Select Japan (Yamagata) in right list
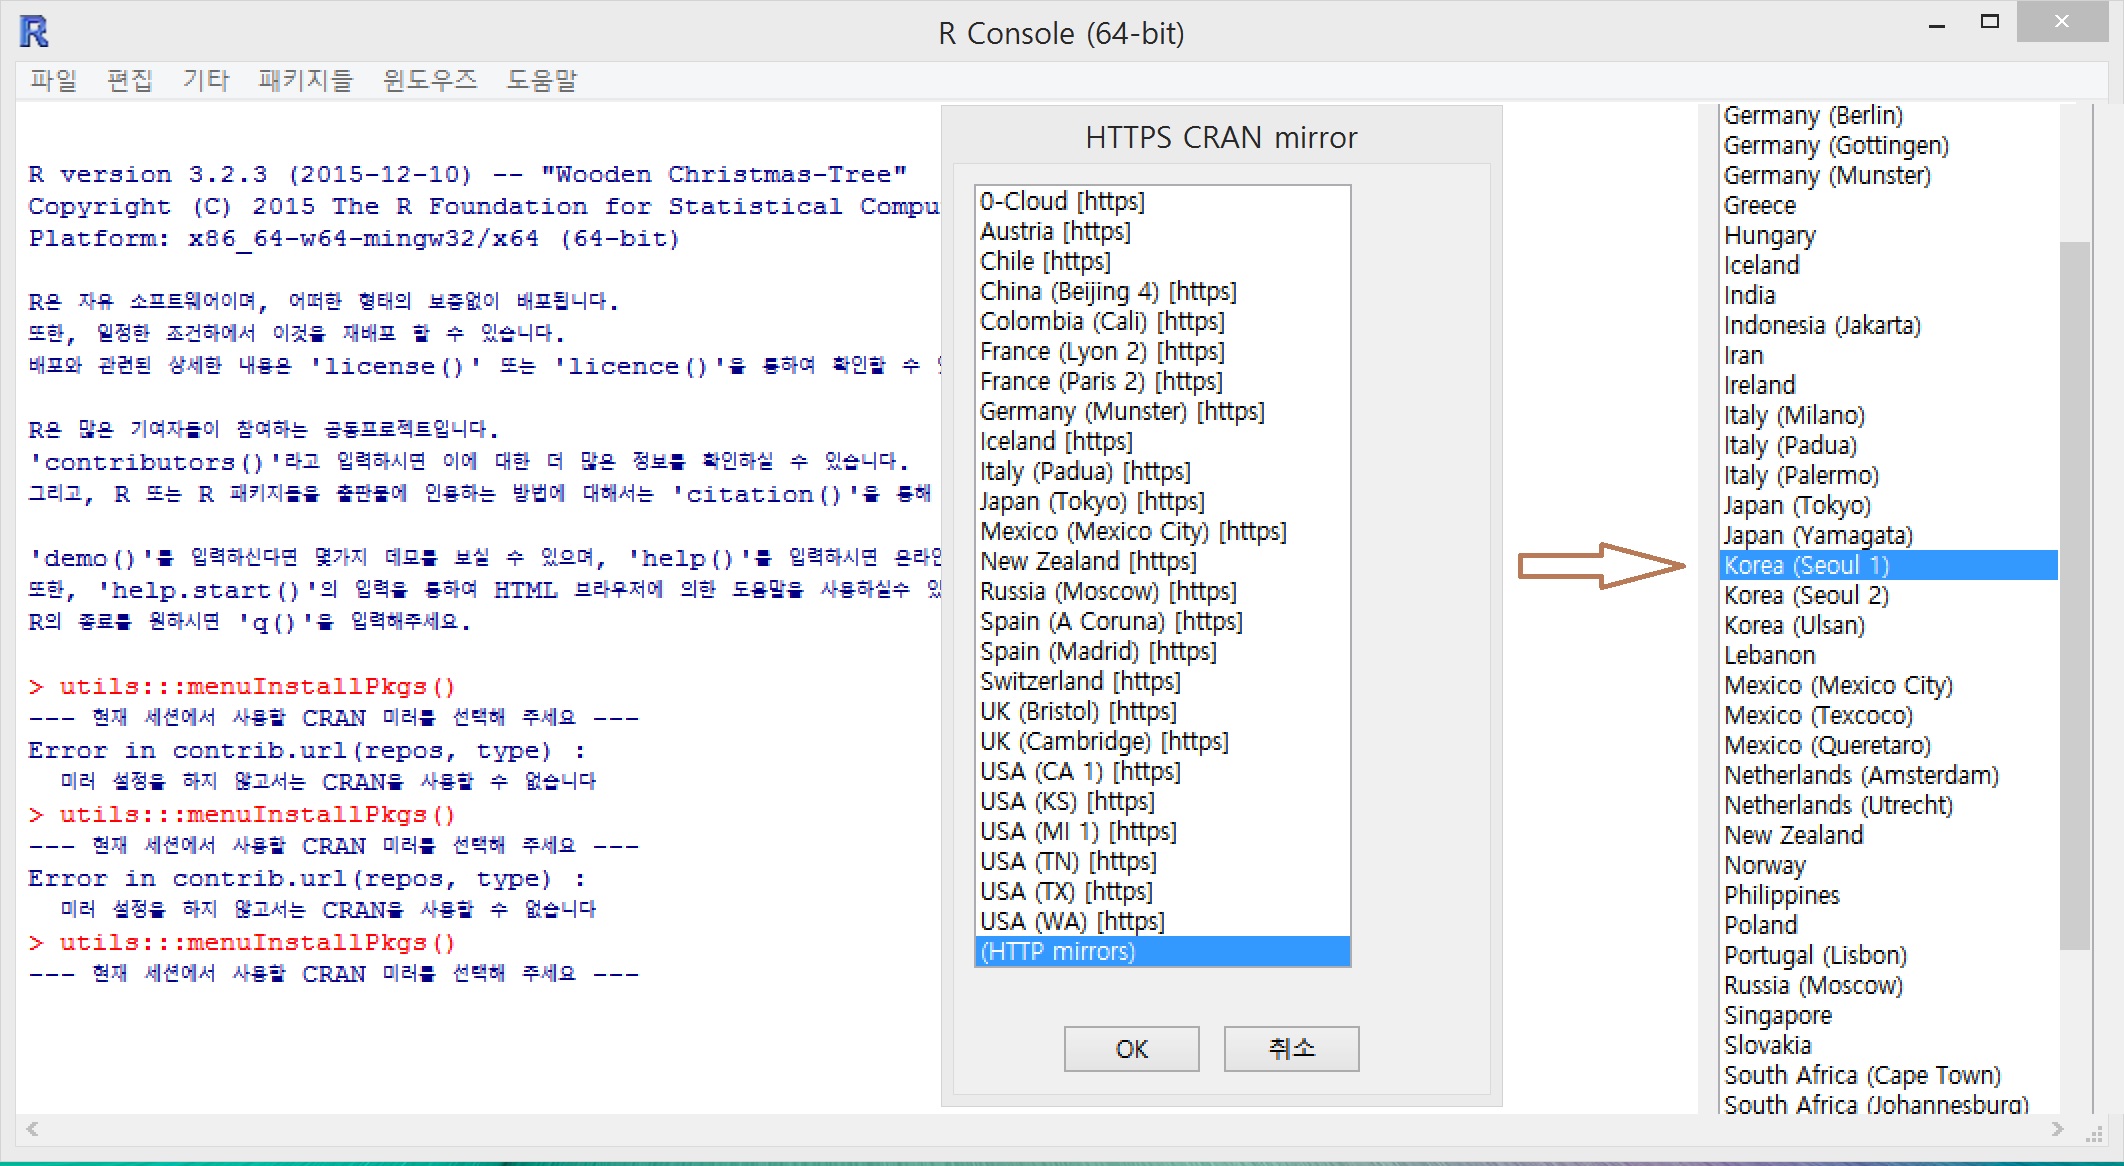 (x=1888, y=535)
